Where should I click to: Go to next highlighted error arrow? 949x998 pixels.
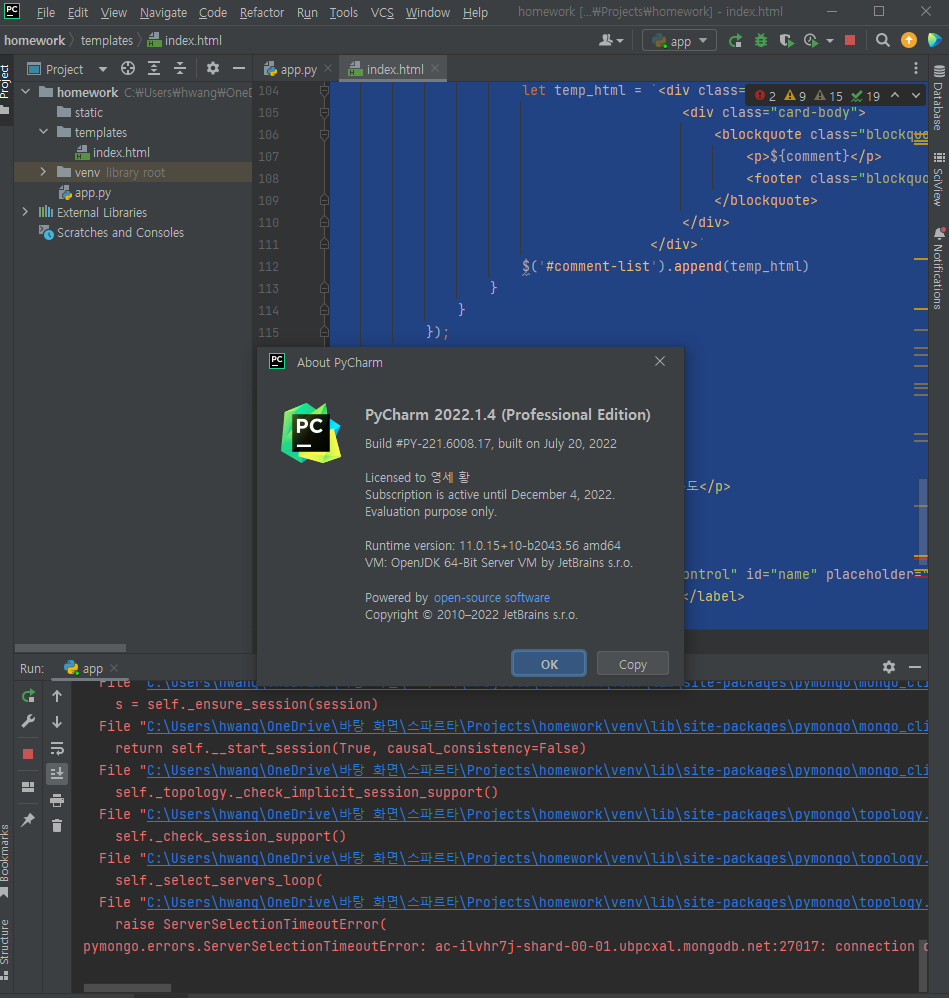click(915, 95)
